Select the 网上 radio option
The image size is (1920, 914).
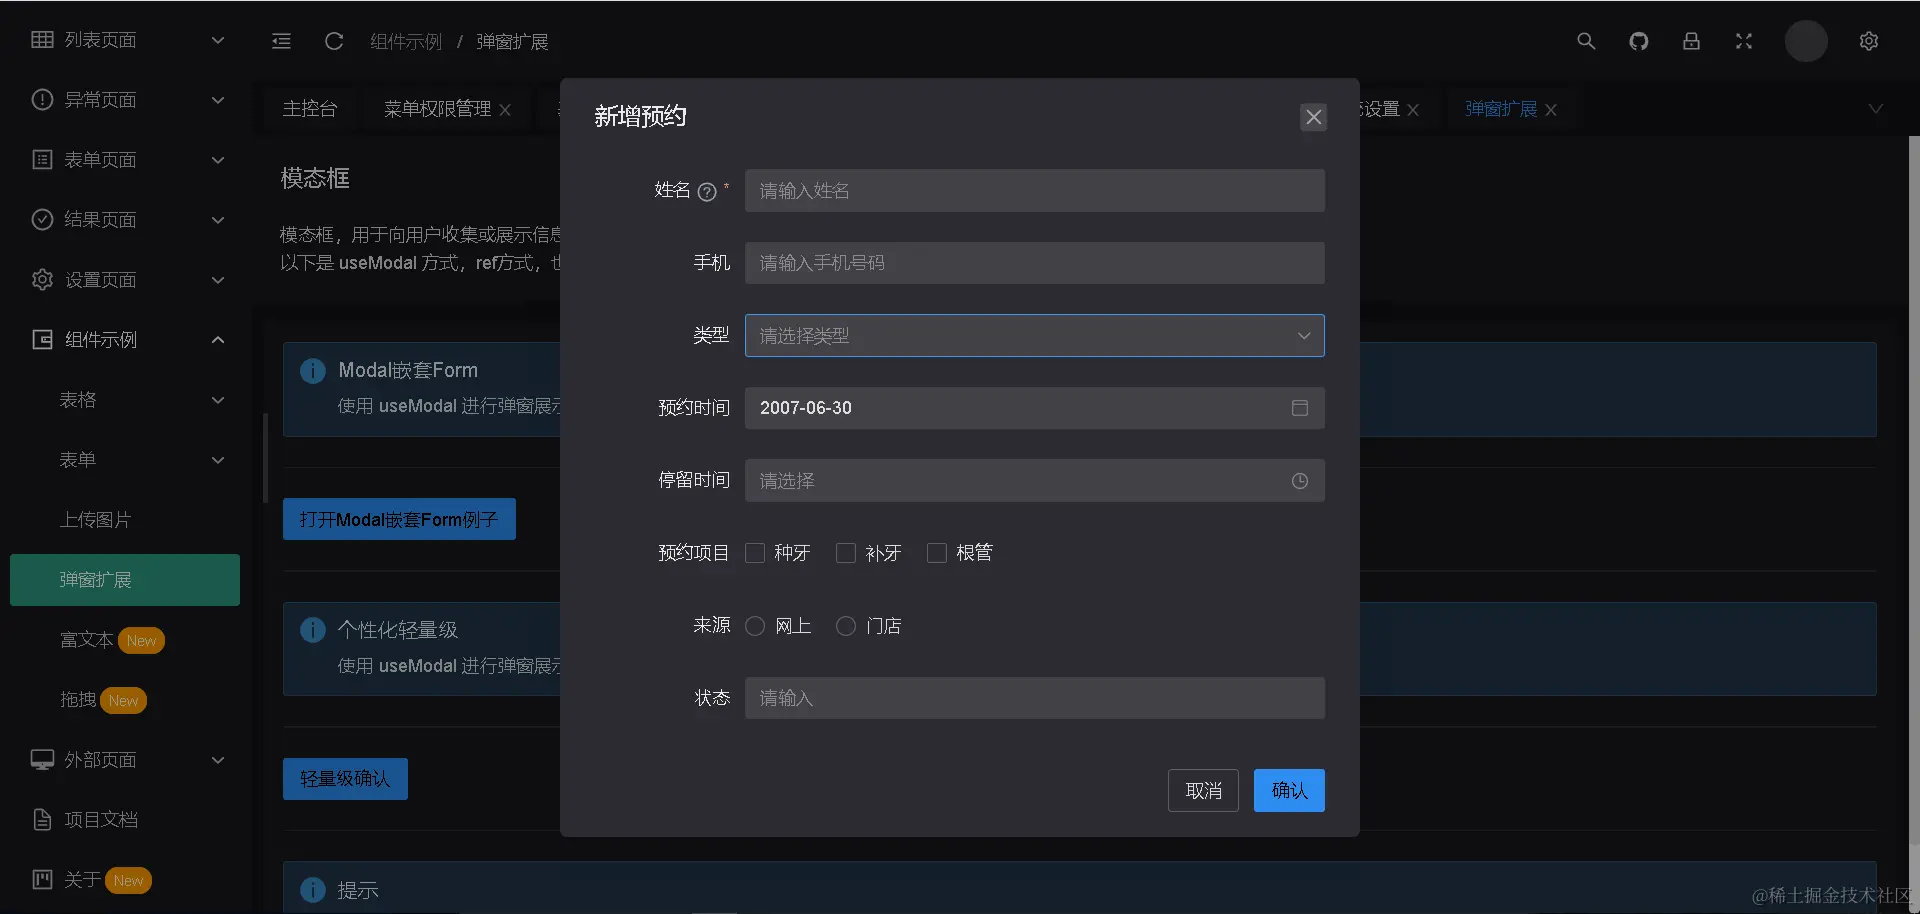tap(755, 626)
